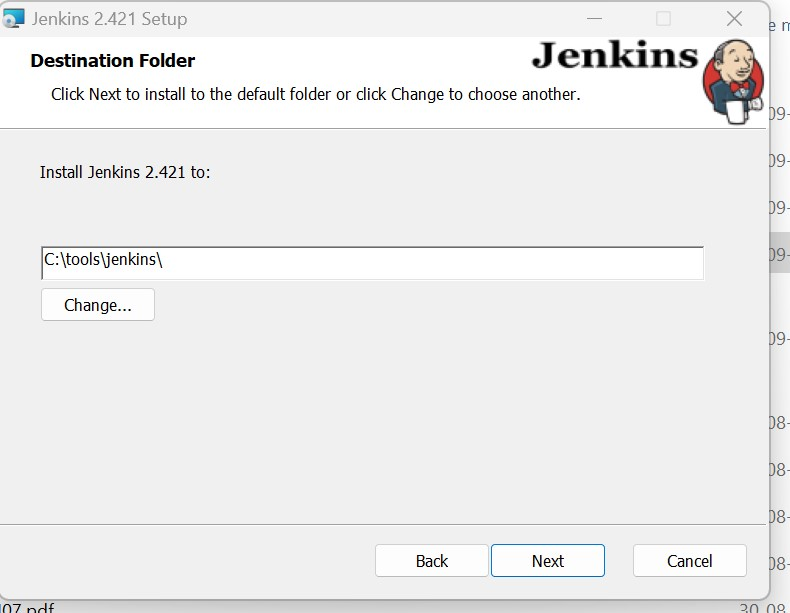Click the Jenkins wordmark logo
Viewport: 790px width, 613px height.
tap(614, 56)
